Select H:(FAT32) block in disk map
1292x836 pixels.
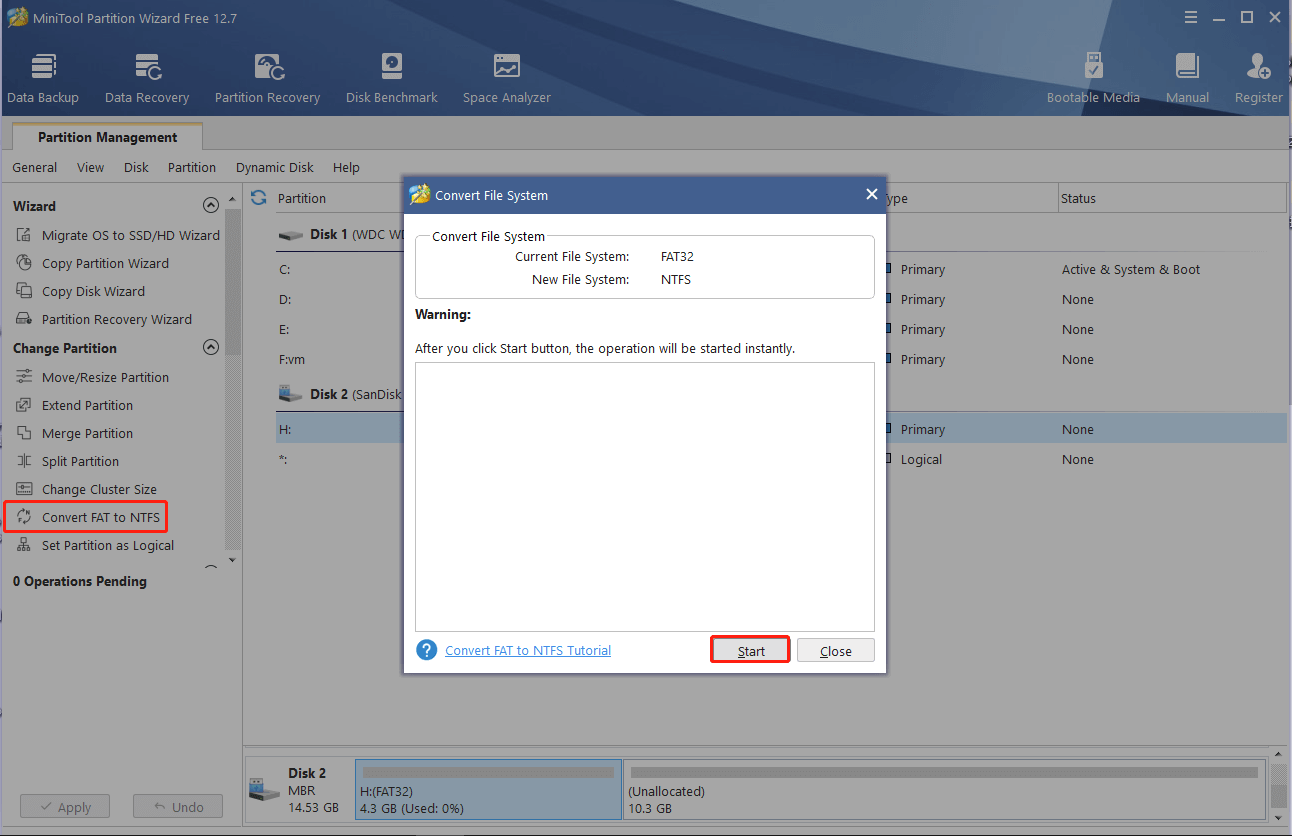tap(488, 789)
